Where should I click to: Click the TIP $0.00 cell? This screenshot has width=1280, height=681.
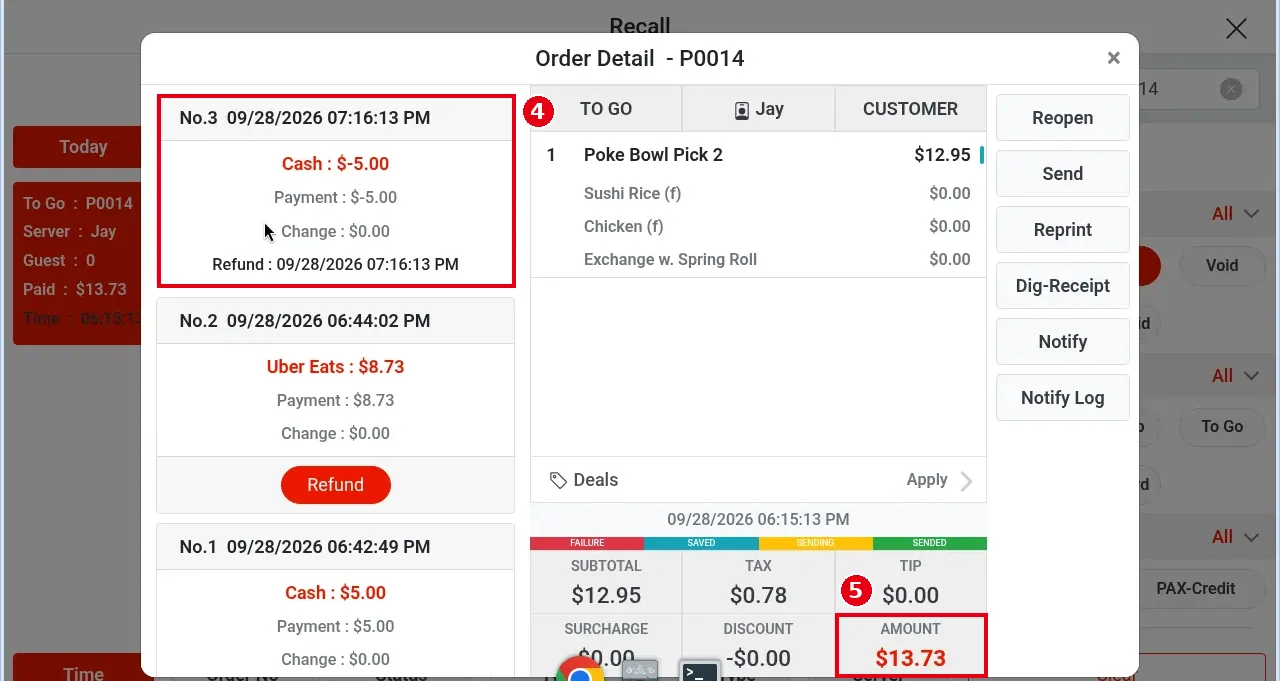click(910, 582)
